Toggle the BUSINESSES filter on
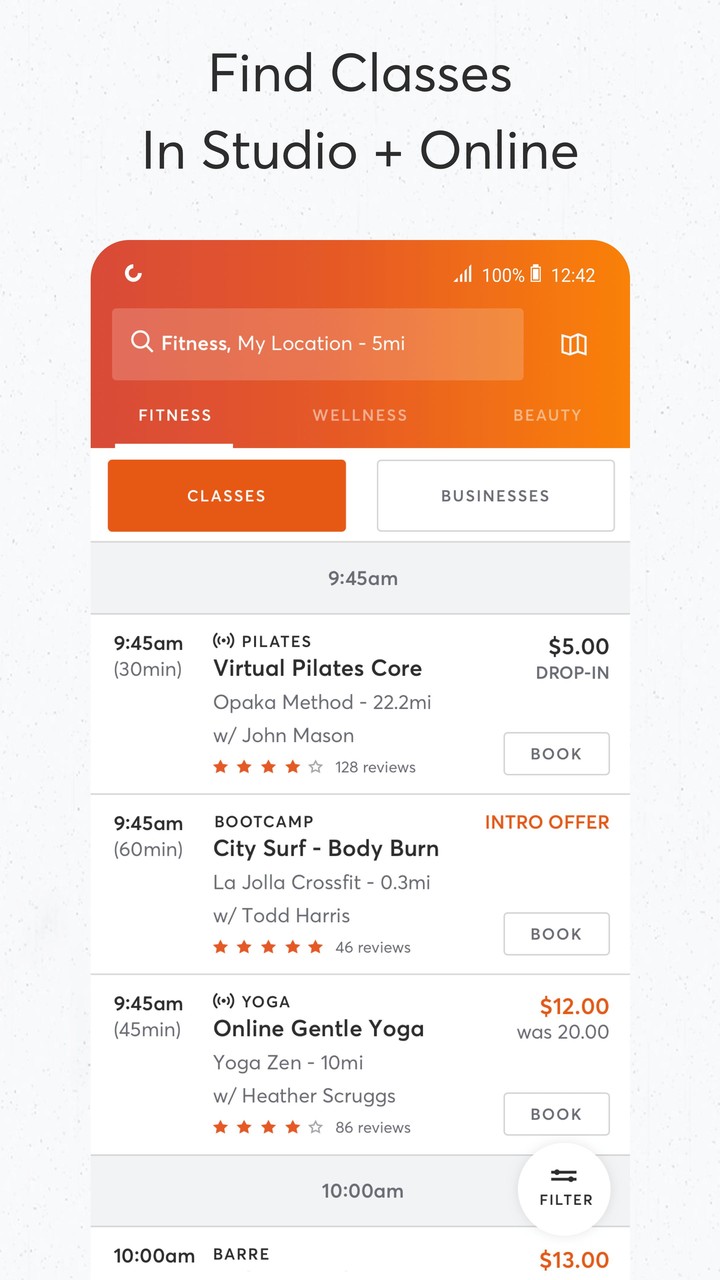 coord(495,495)
